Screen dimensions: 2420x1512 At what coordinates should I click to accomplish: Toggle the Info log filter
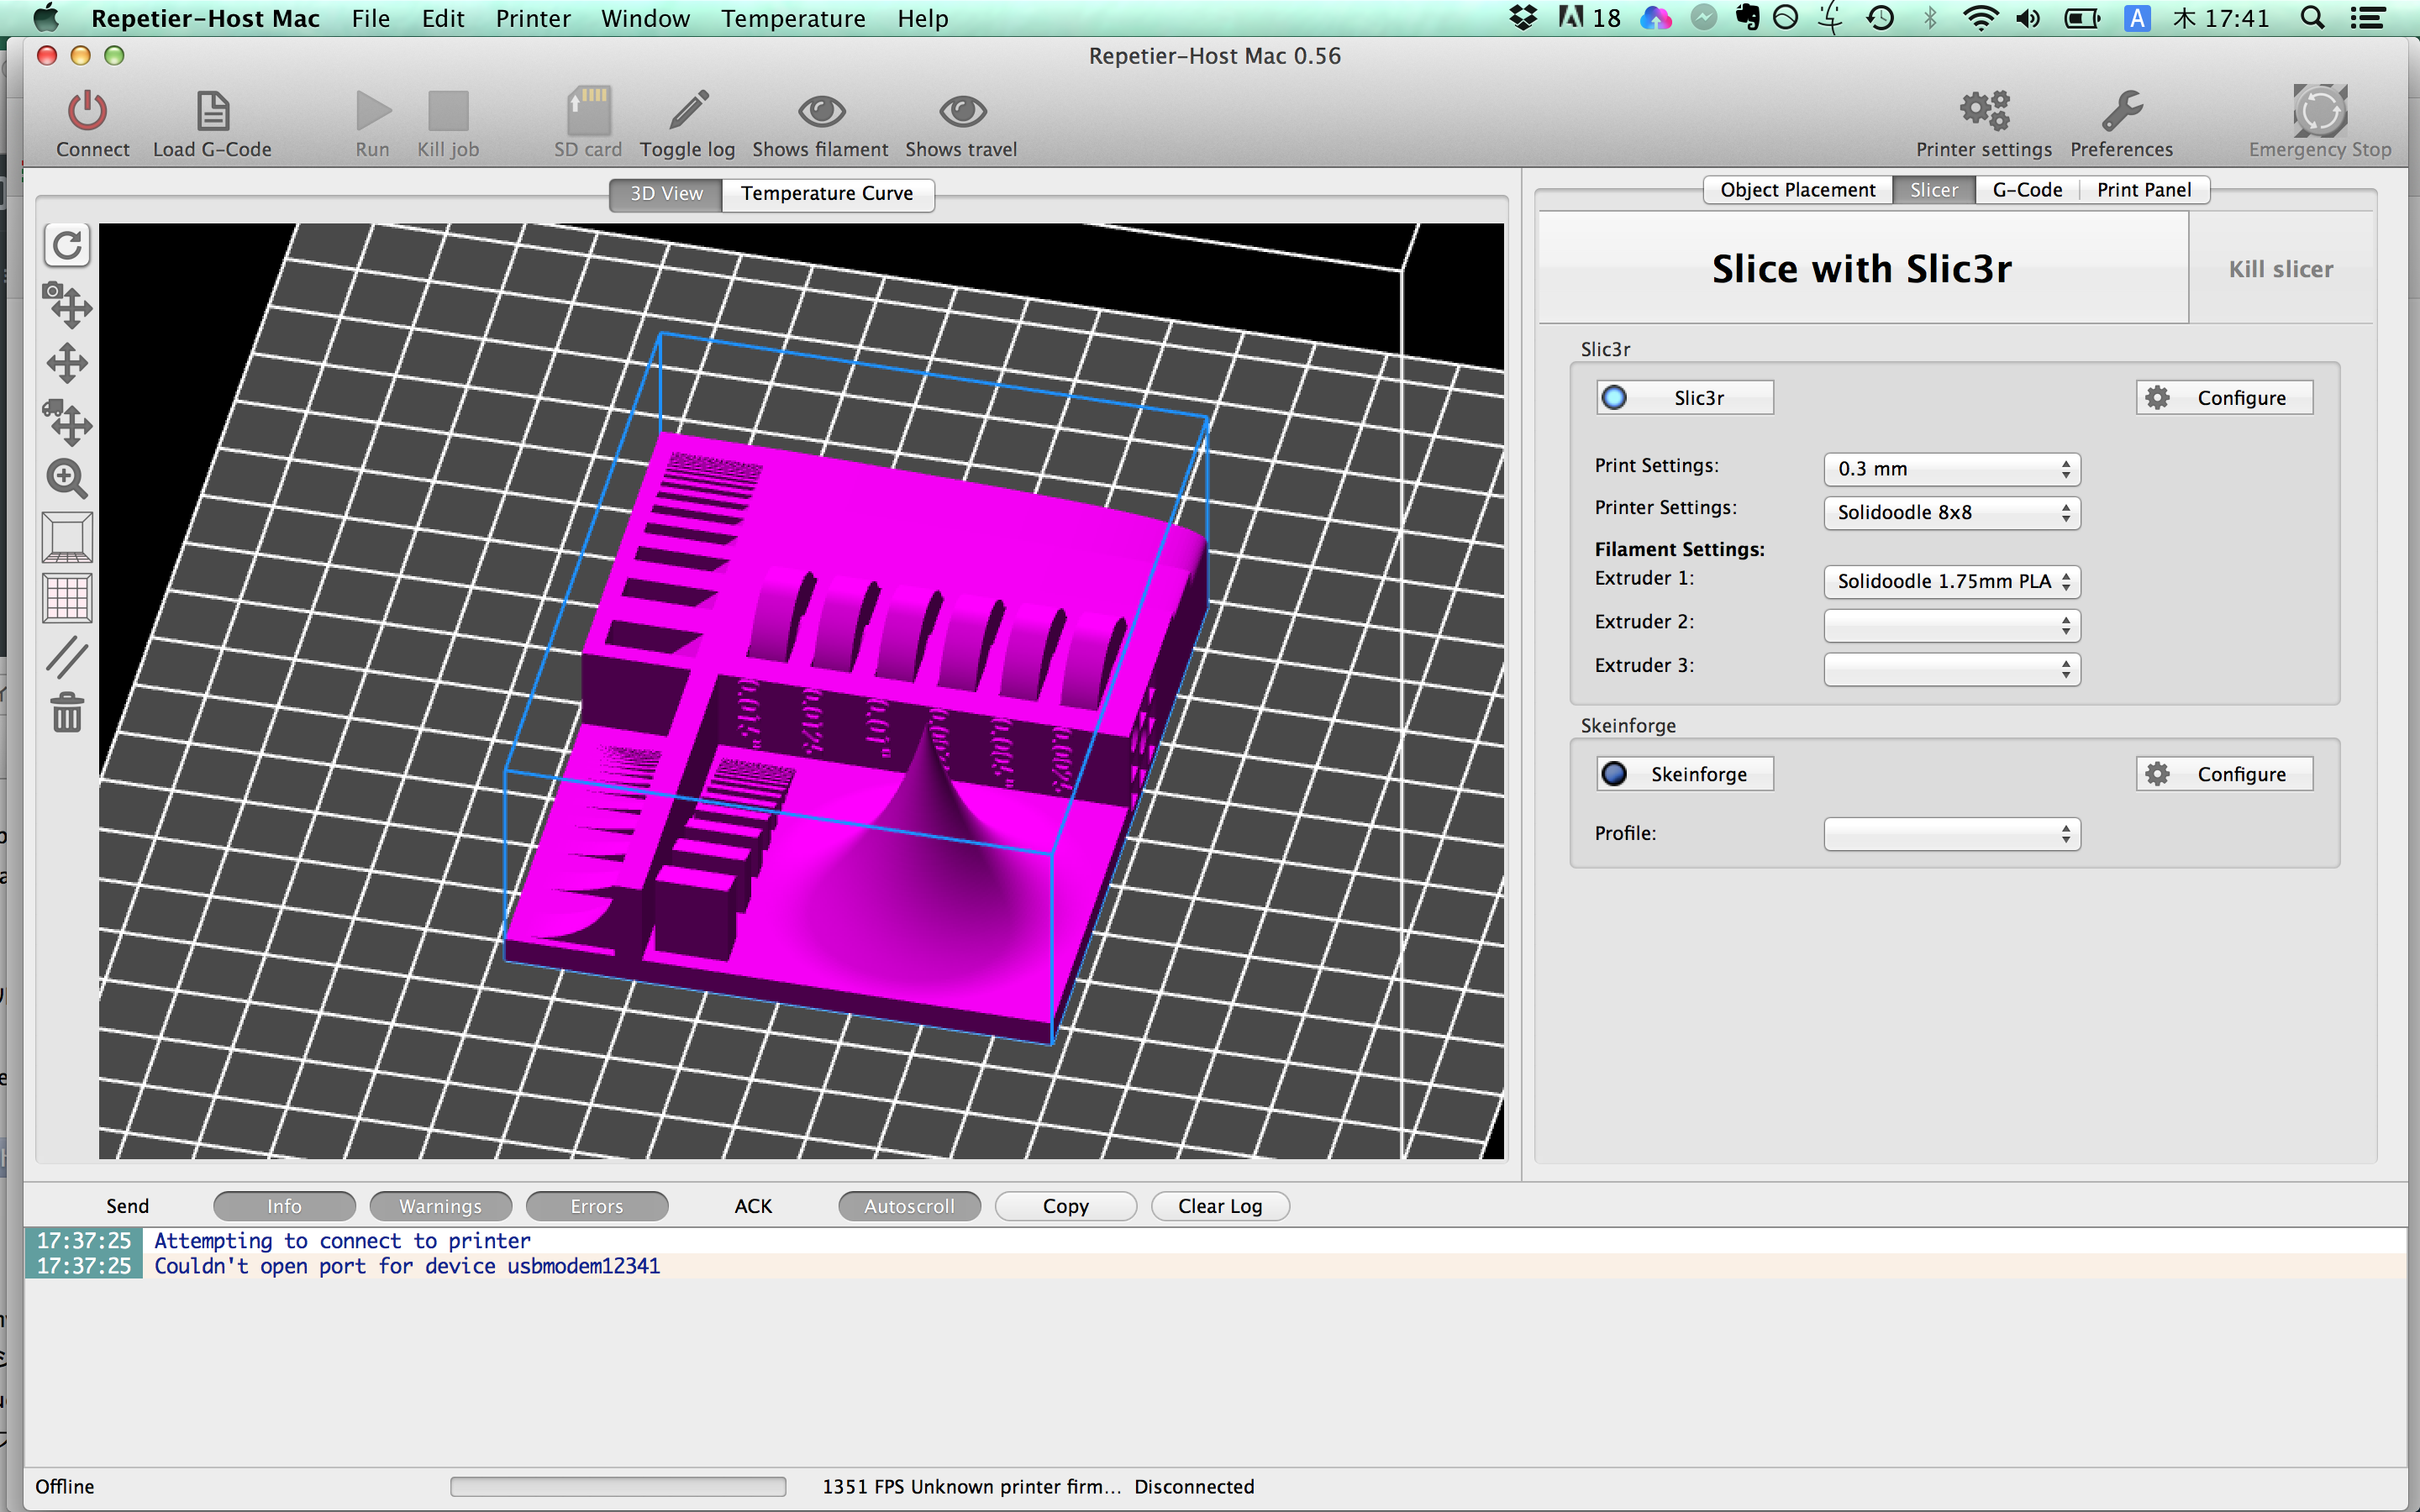tap(284, 1206)
